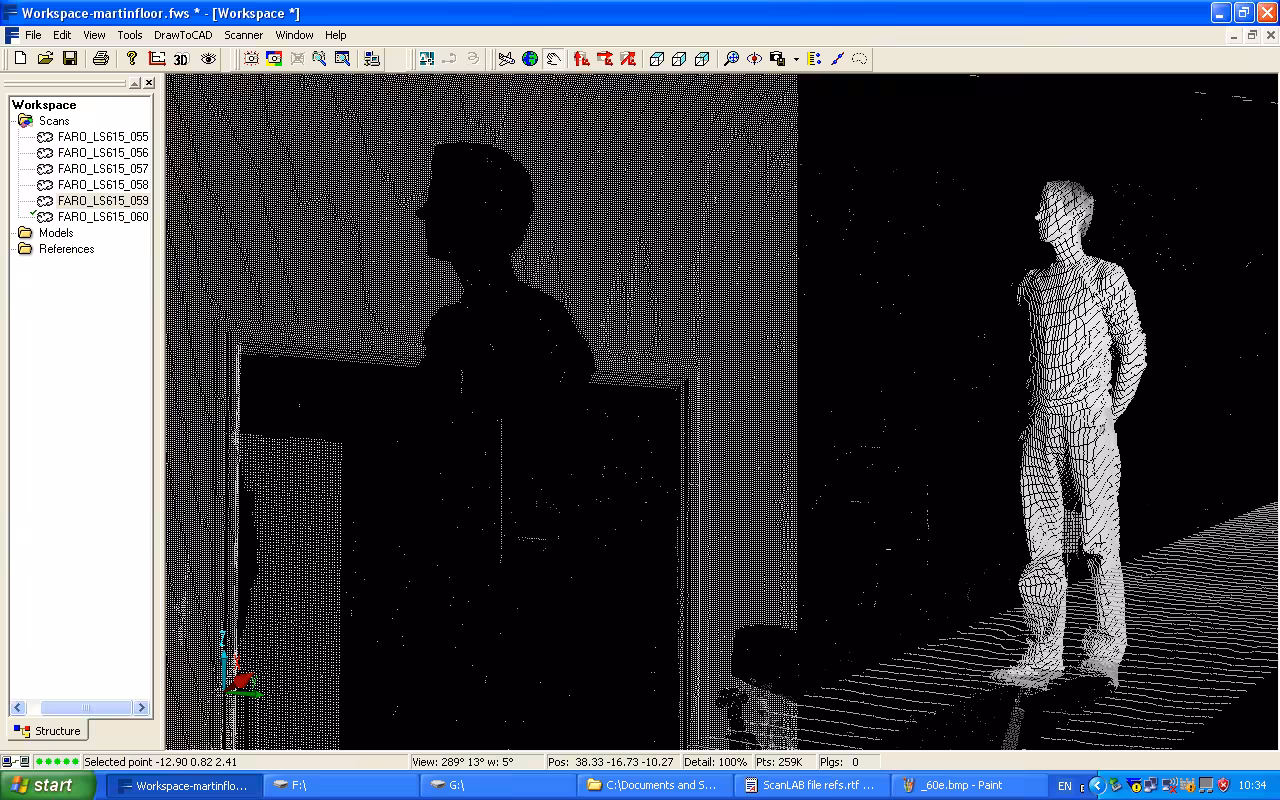This screenshot has width=1280, height=800.
Task: Open the dropdown arrow next to camera disk icon
Action: 796,59
